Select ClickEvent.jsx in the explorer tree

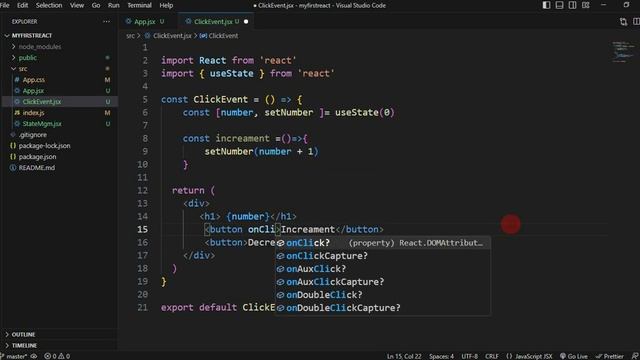(x=59, y=102)
